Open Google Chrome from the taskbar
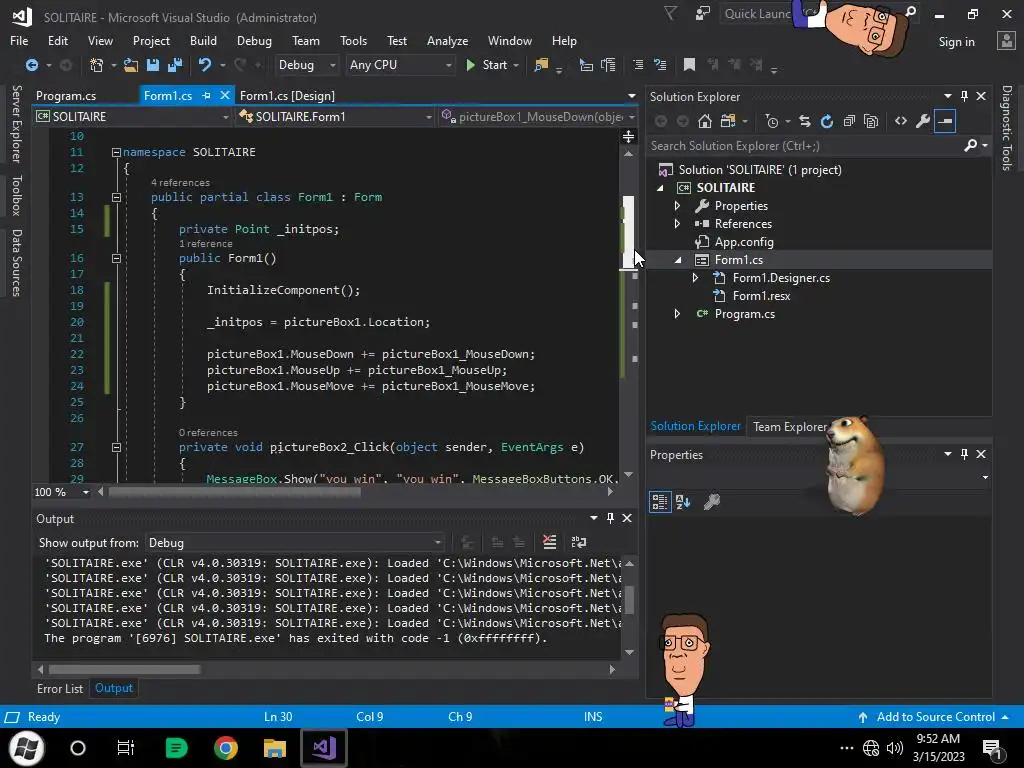Screen dimensions: 1024x768 tap(225, 748)
